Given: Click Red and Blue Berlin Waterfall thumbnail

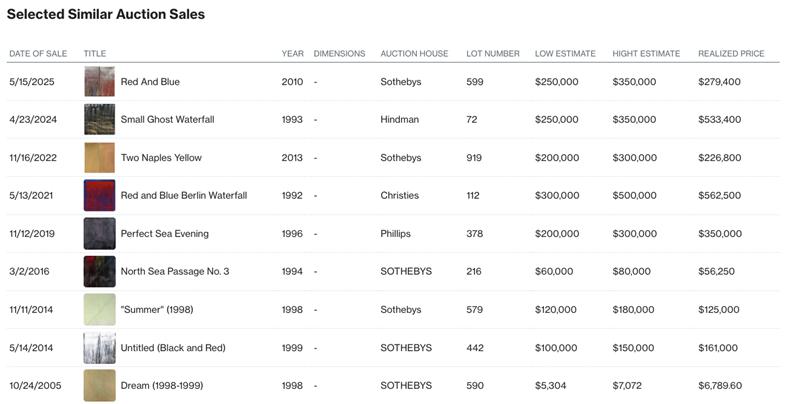Looking at the screenshot, I should click(x=99, y=196).
